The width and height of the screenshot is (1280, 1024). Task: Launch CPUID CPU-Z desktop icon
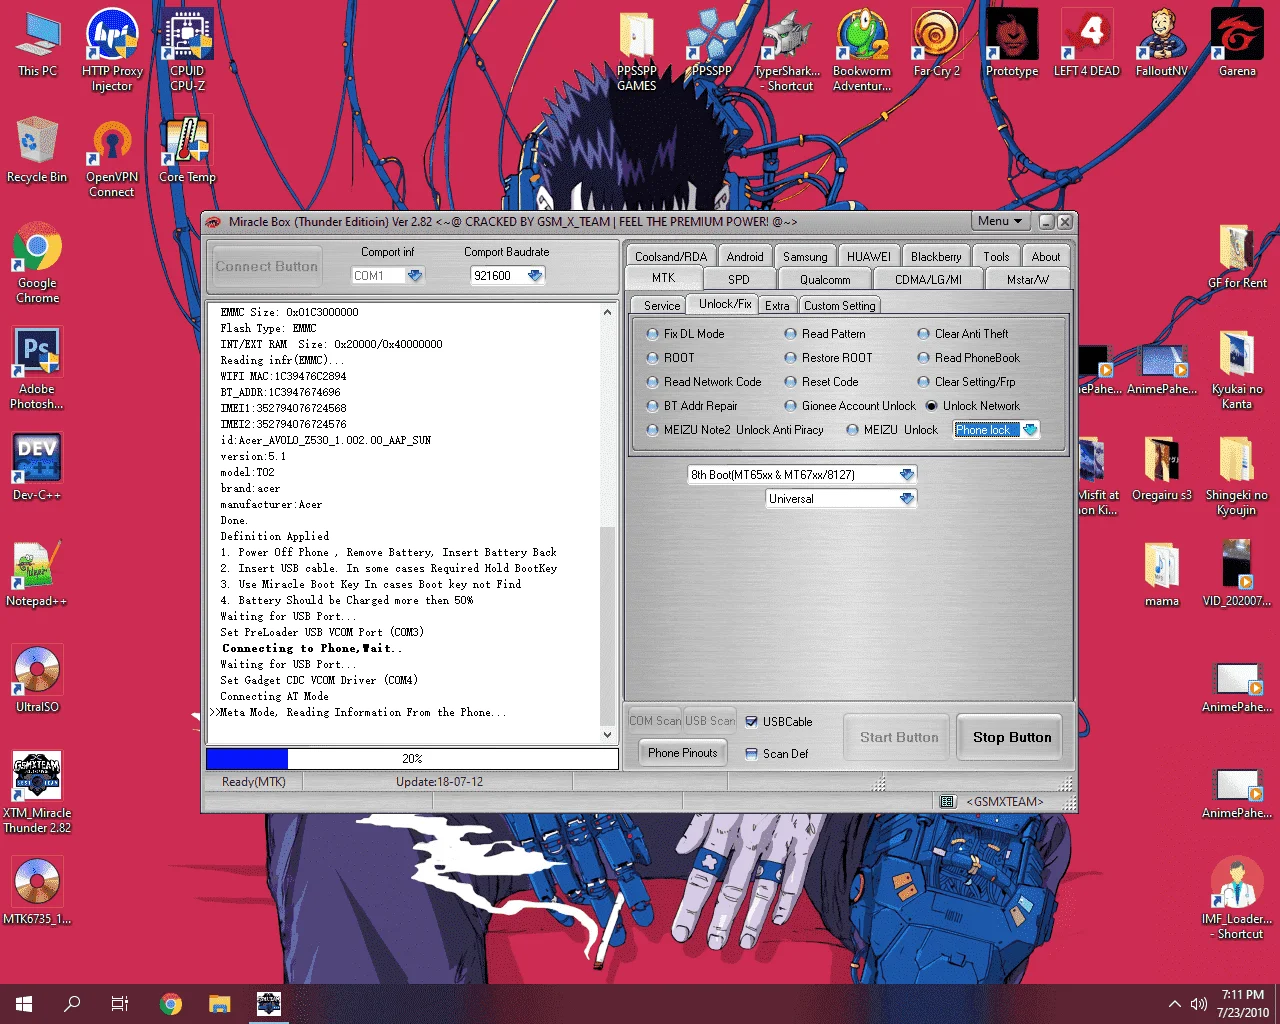point(187,50)
